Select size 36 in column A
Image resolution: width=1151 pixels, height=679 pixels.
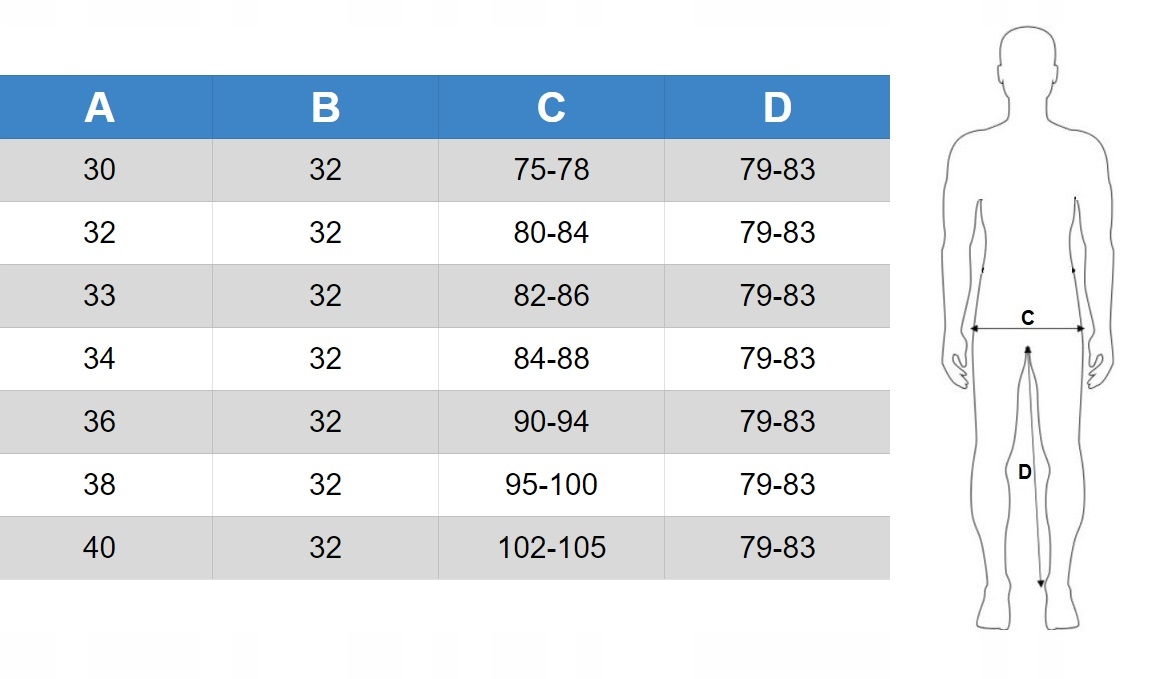point(99,422)
